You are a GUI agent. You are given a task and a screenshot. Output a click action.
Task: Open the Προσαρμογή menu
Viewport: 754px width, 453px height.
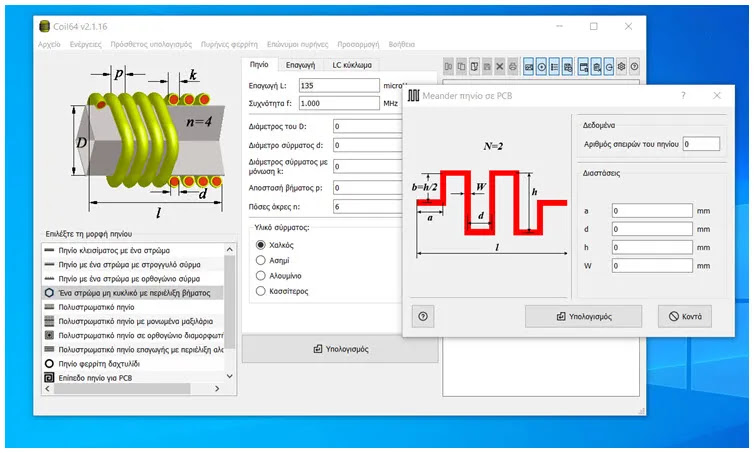[358, 44]
